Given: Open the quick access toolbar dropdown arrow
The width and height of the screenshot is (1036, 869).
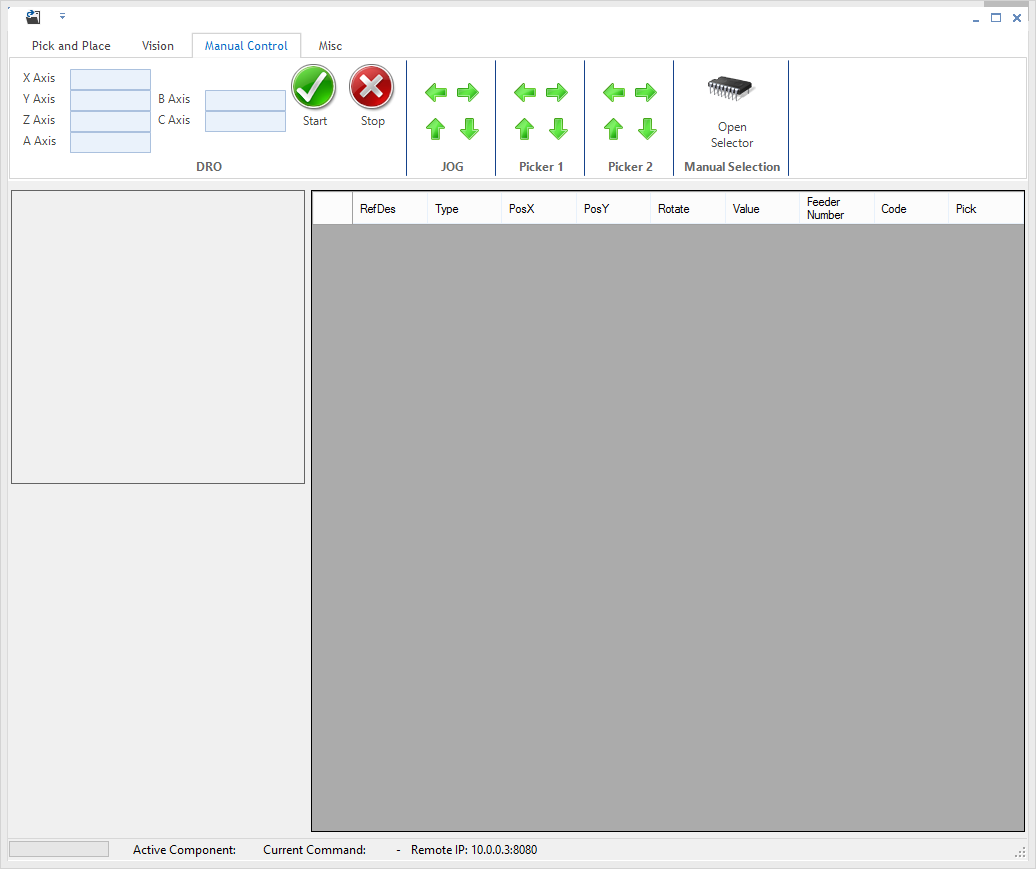Looking at the screenshot, I should click(62, 17).
